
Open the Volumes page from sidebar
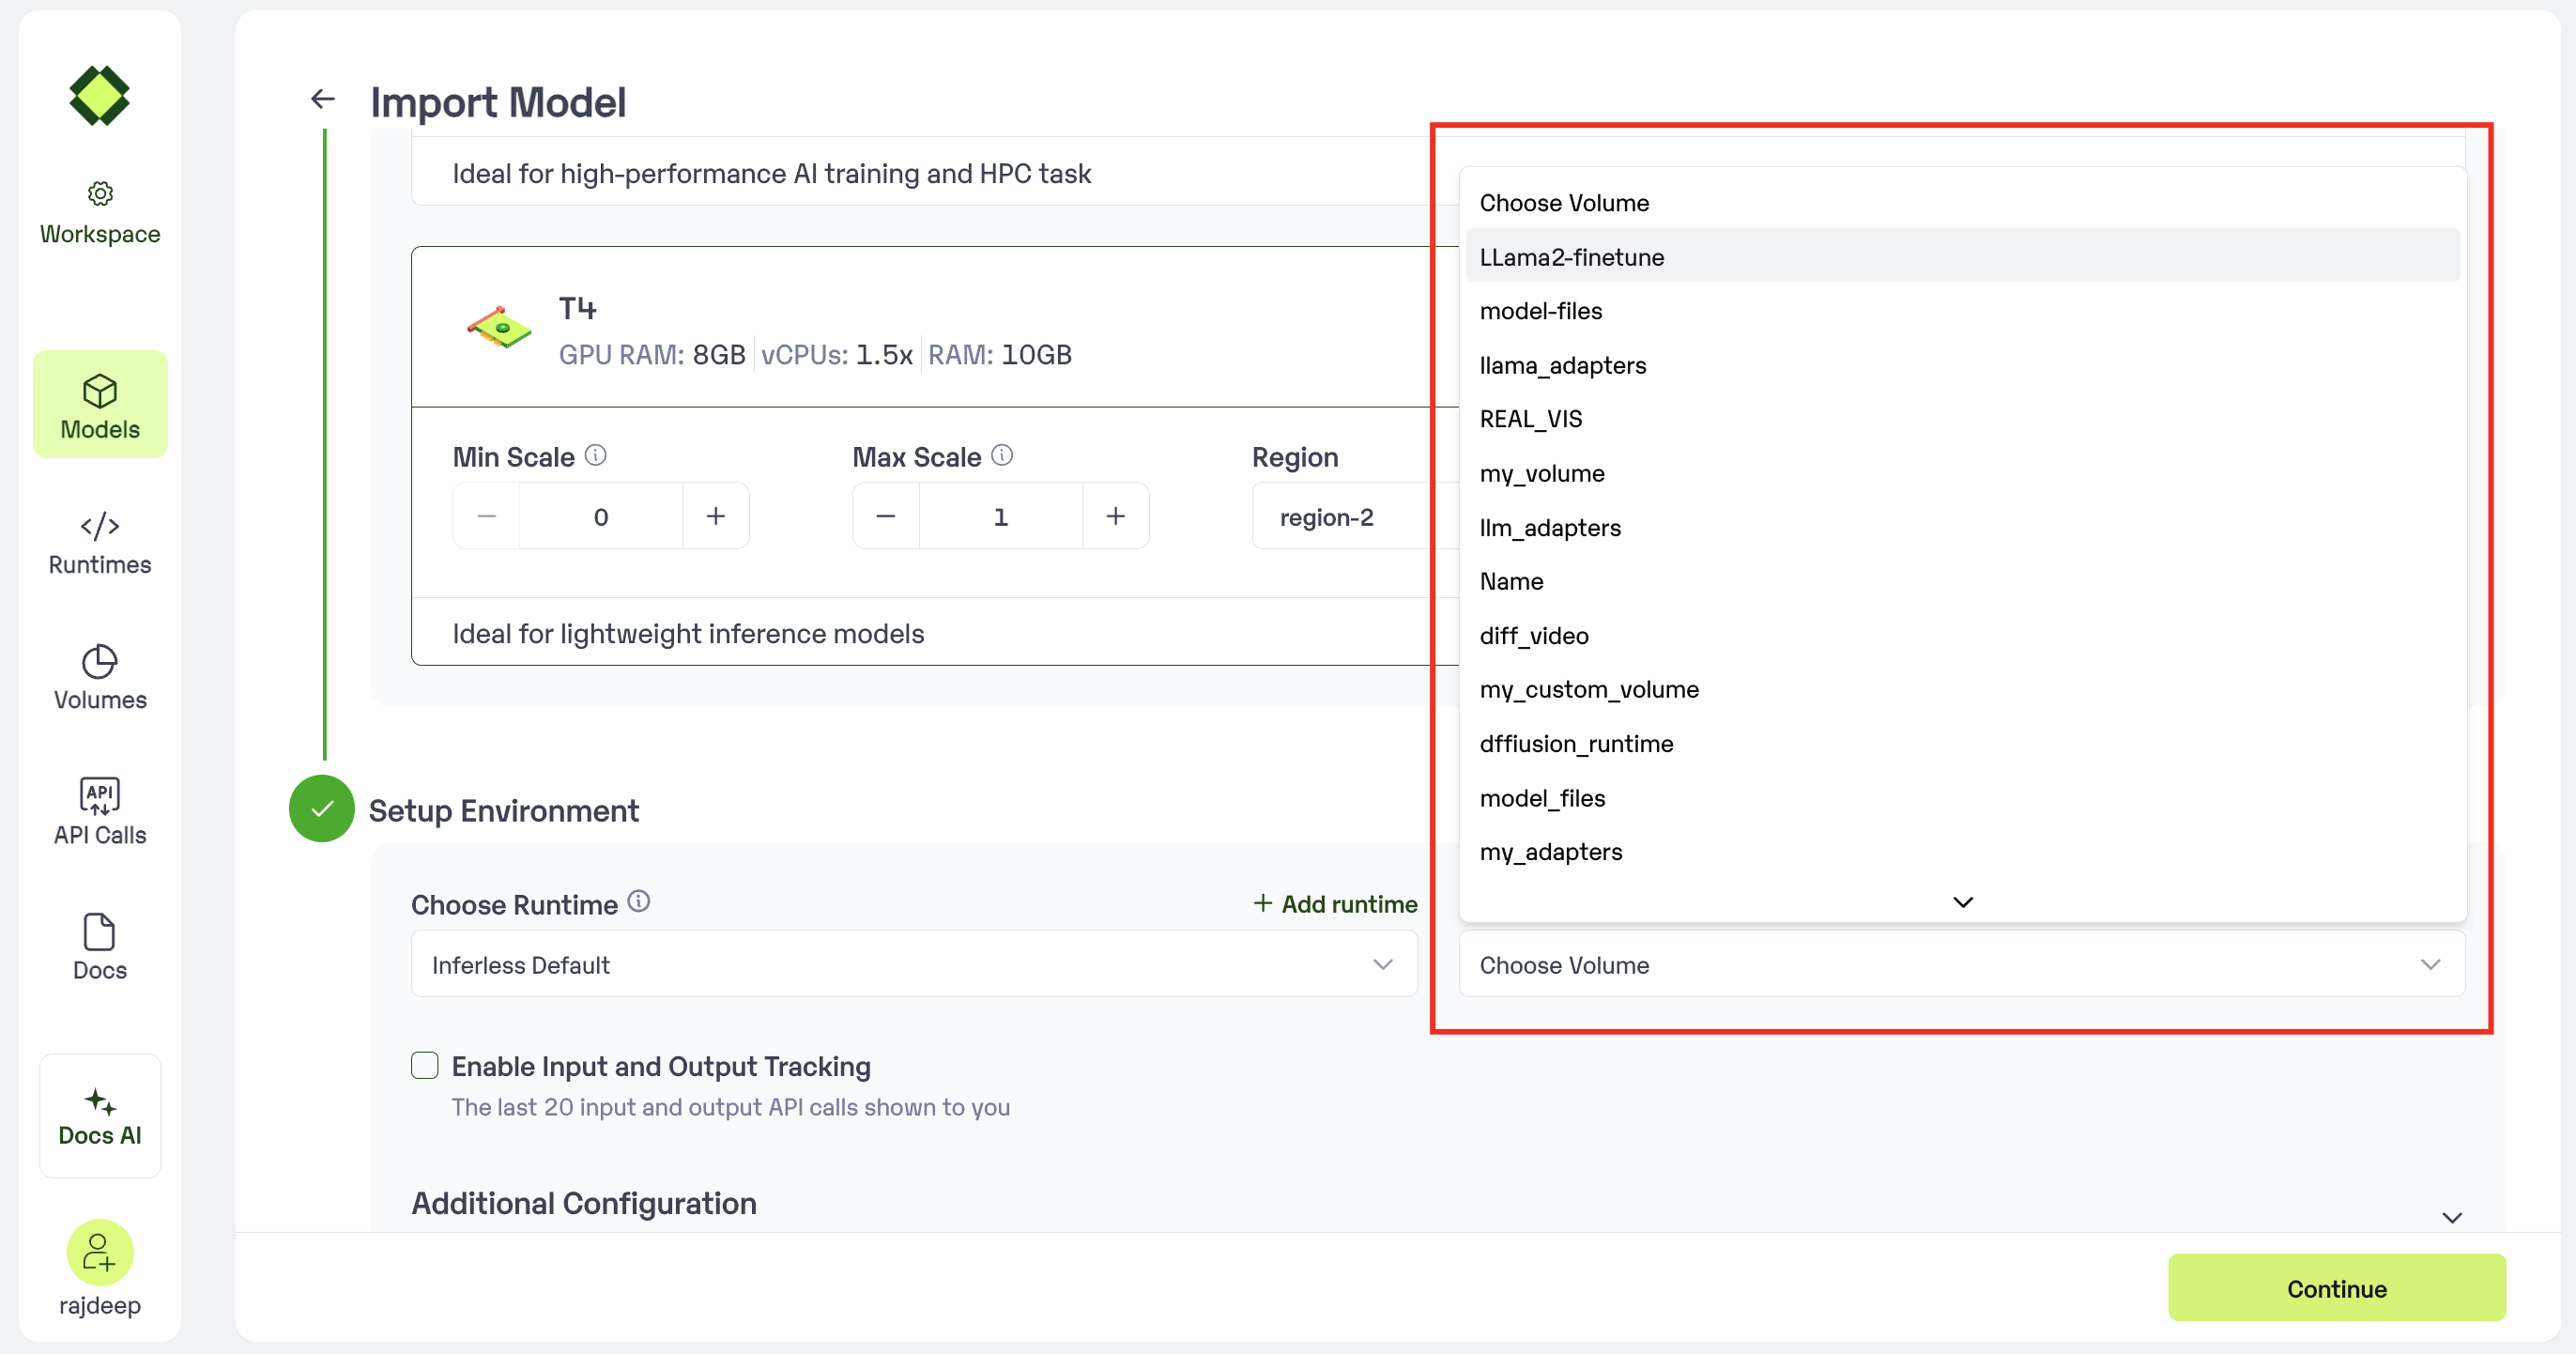pyautogui.click(x=100, y=678)
